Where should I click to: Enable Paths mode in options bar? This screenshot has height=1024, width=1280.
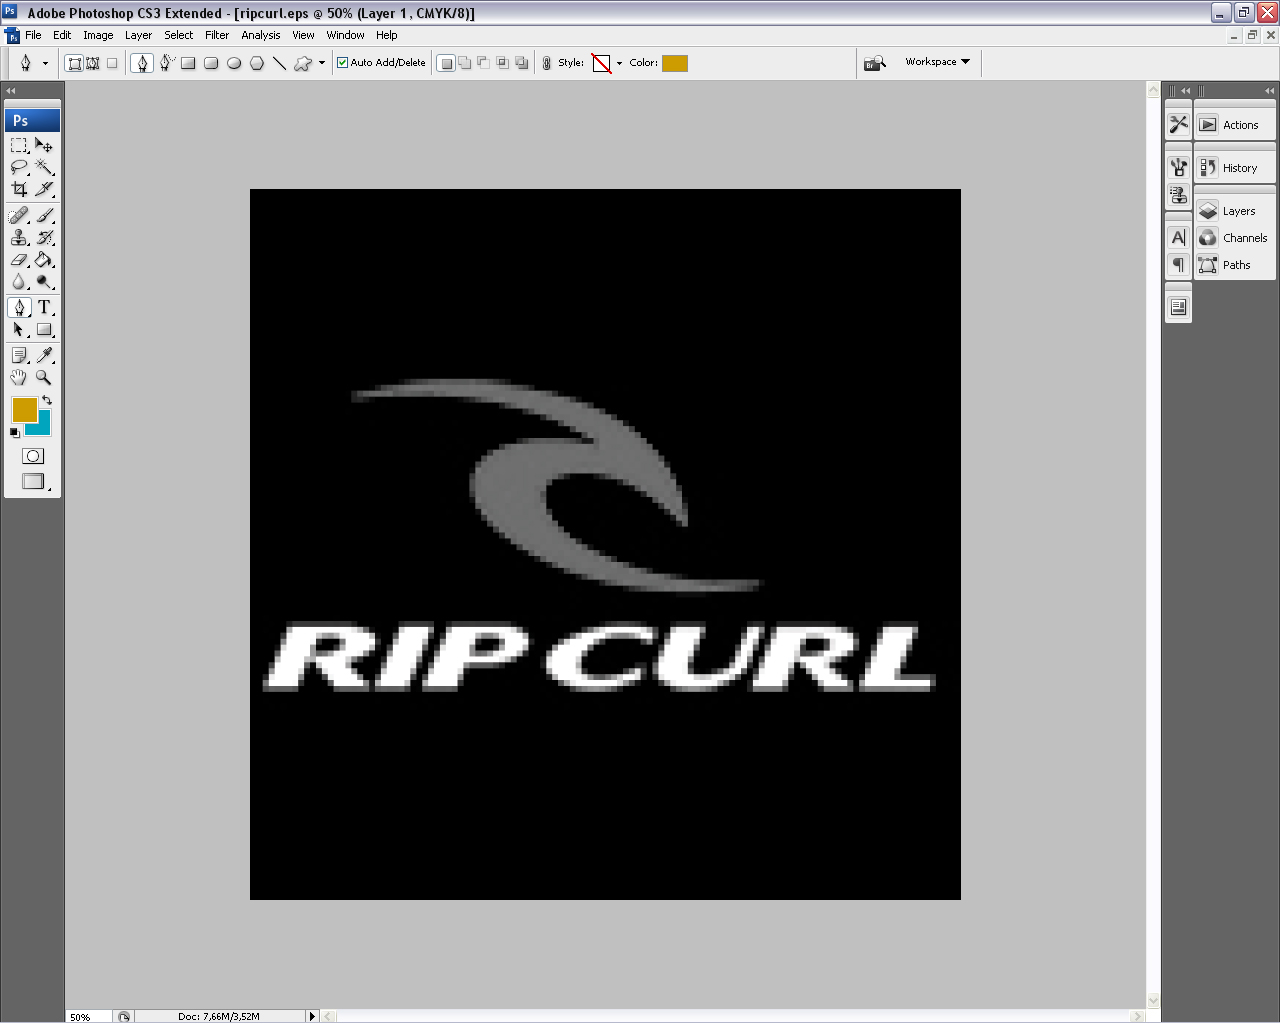(93, 63)
